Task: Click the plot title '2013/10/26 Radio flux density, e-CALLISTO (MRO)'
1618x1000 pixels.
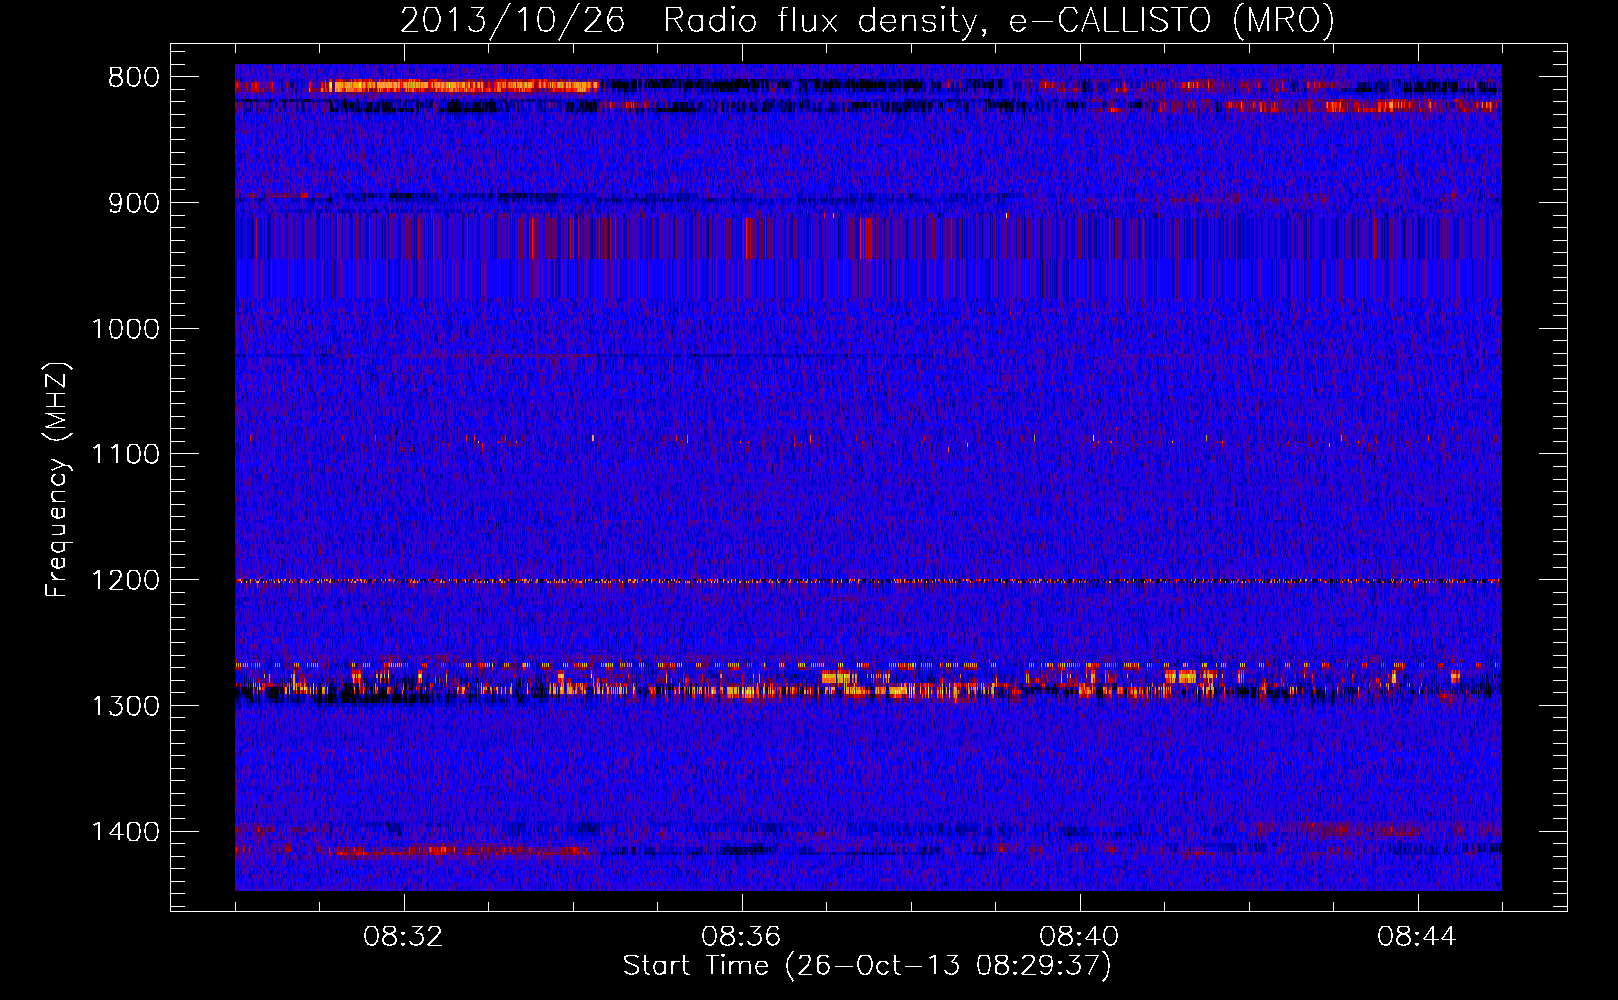Action: [x=867, y=21]
